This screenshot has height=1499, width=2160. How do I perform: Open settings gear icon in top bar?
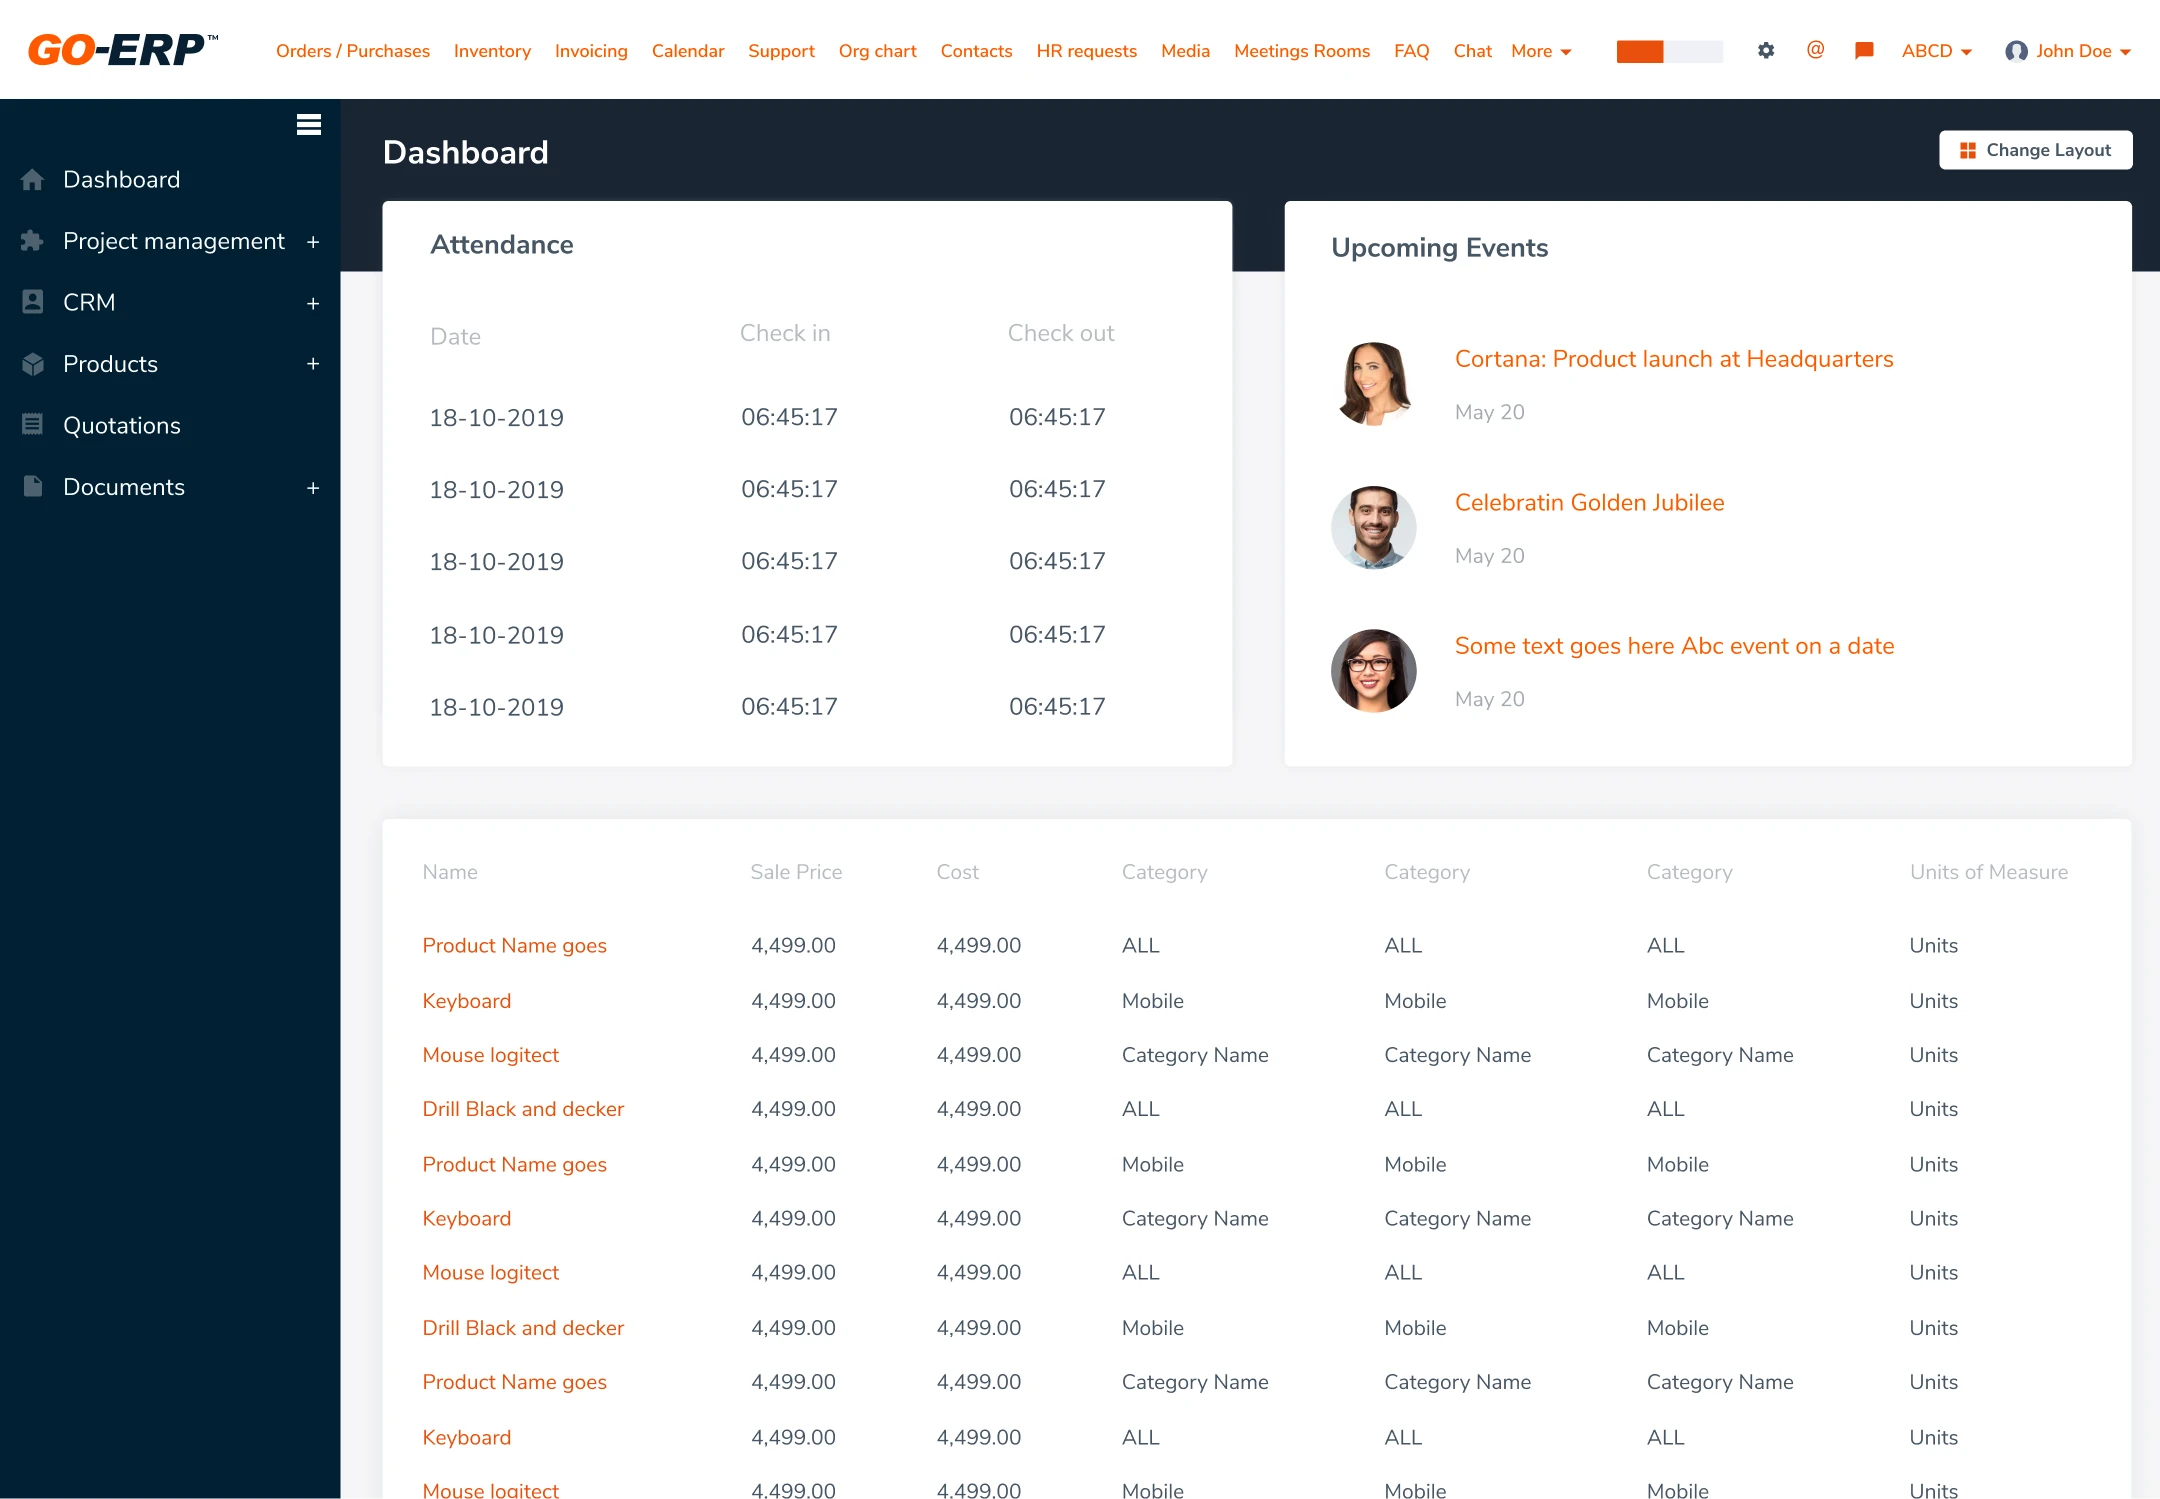pos(1766,50)
